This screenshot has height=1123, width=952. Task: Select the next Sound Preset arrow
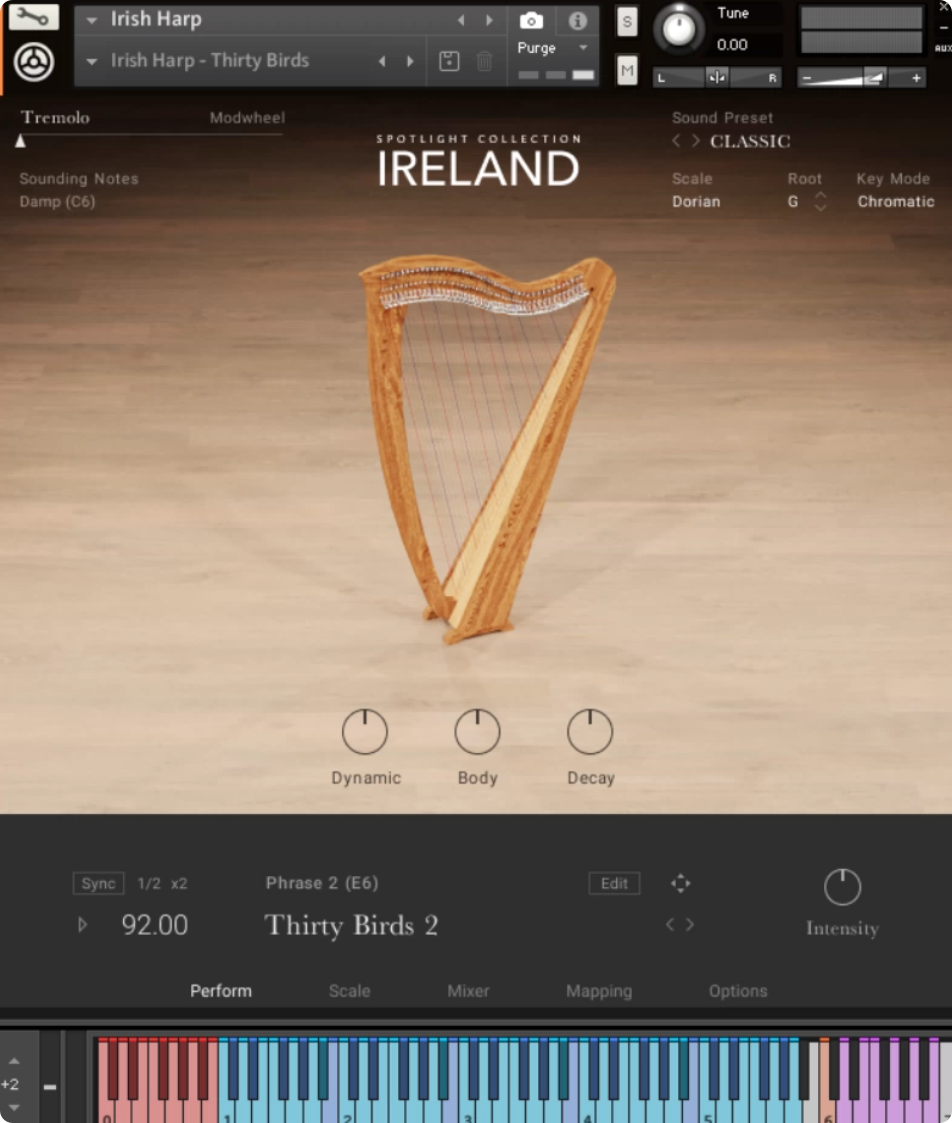pyautogui.click(x=696, y=141)
